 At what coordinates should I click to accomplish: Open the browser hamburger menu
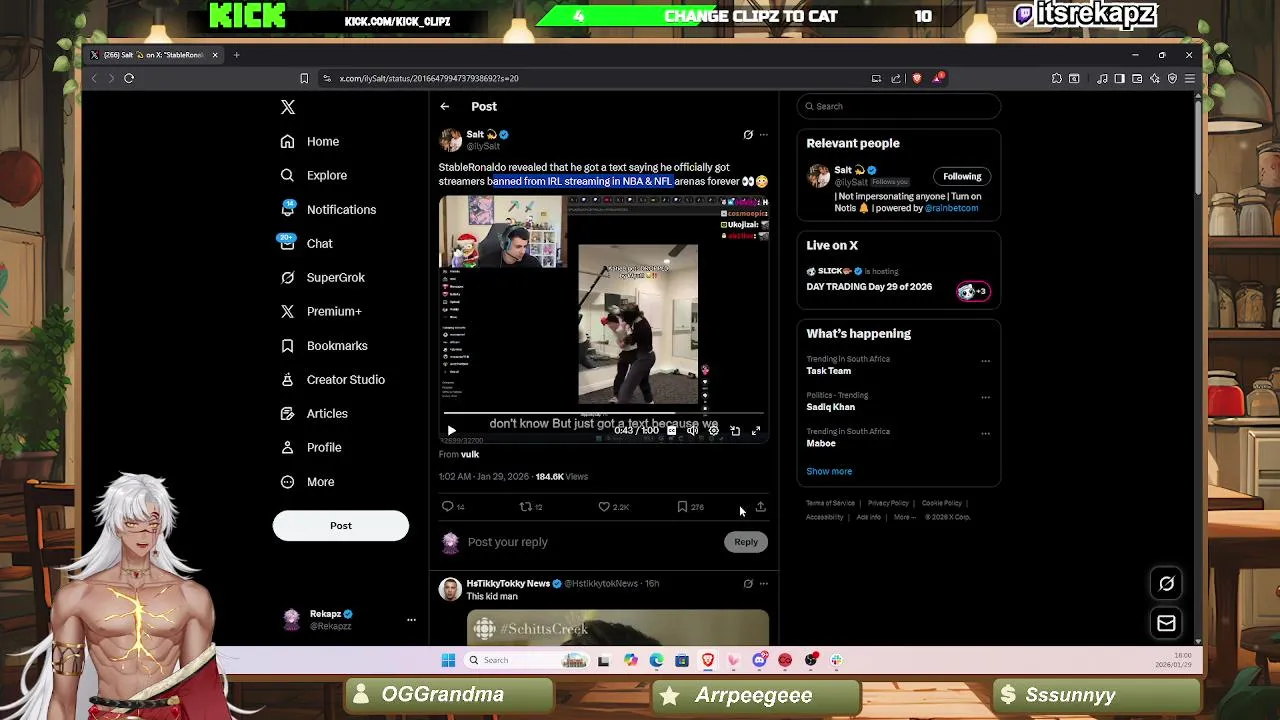(1189, 78)
